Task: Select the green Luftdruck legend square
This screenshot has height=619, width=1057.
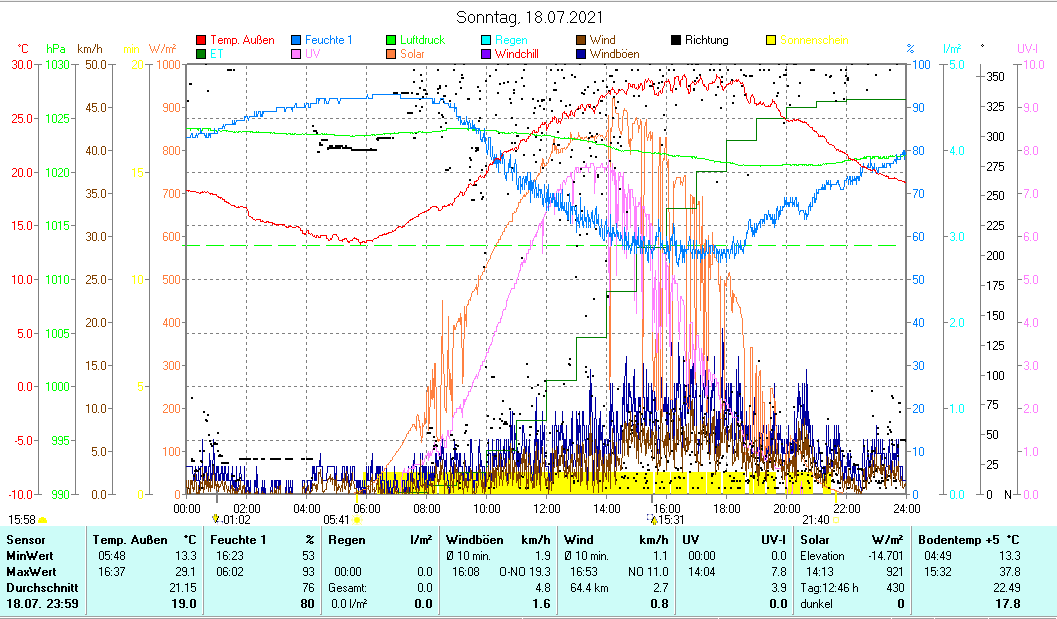Action: tap(391, 40)
